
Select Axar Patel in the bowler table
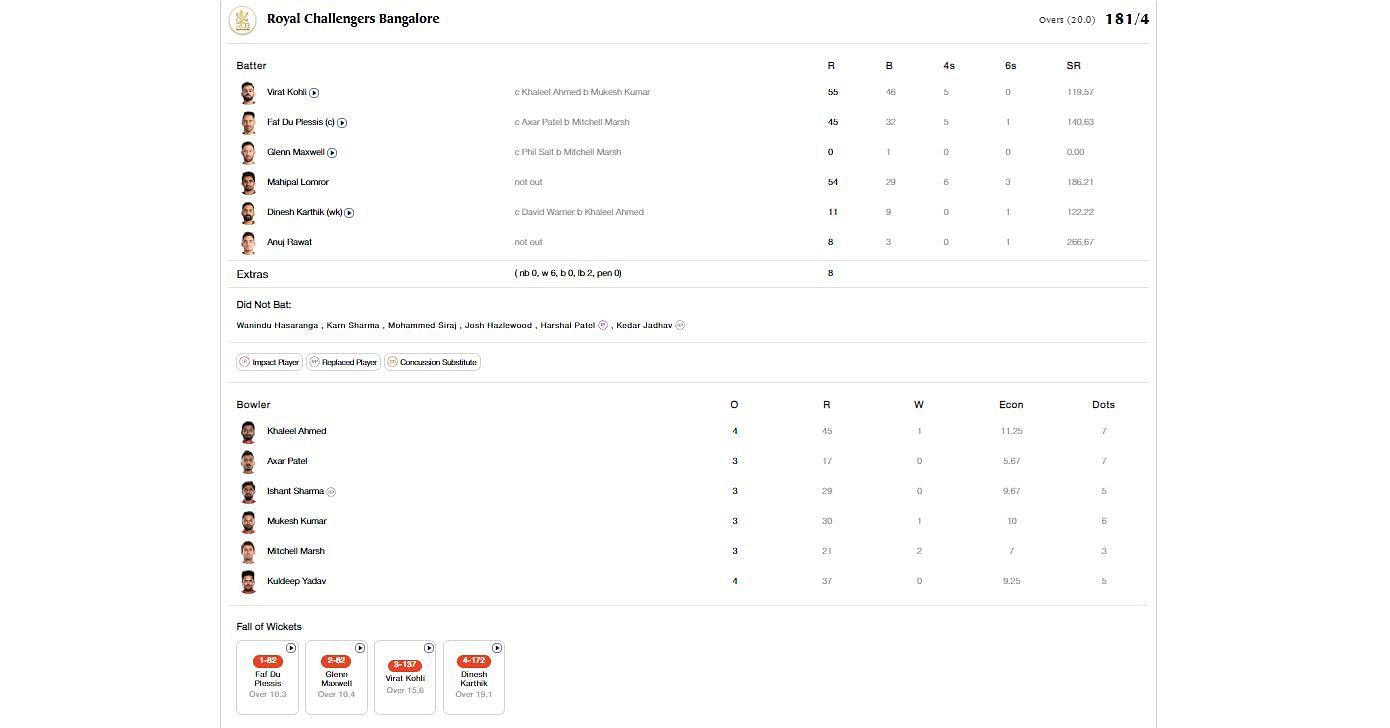287,461
